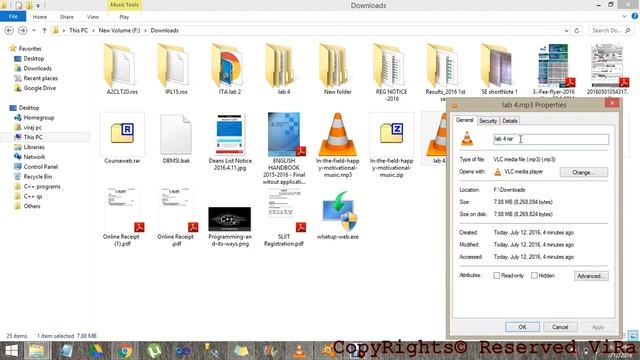The height and width of the screenshot is (360, 640).
Task: Open the IPL15.ros folder
Action: pos(176,69)
